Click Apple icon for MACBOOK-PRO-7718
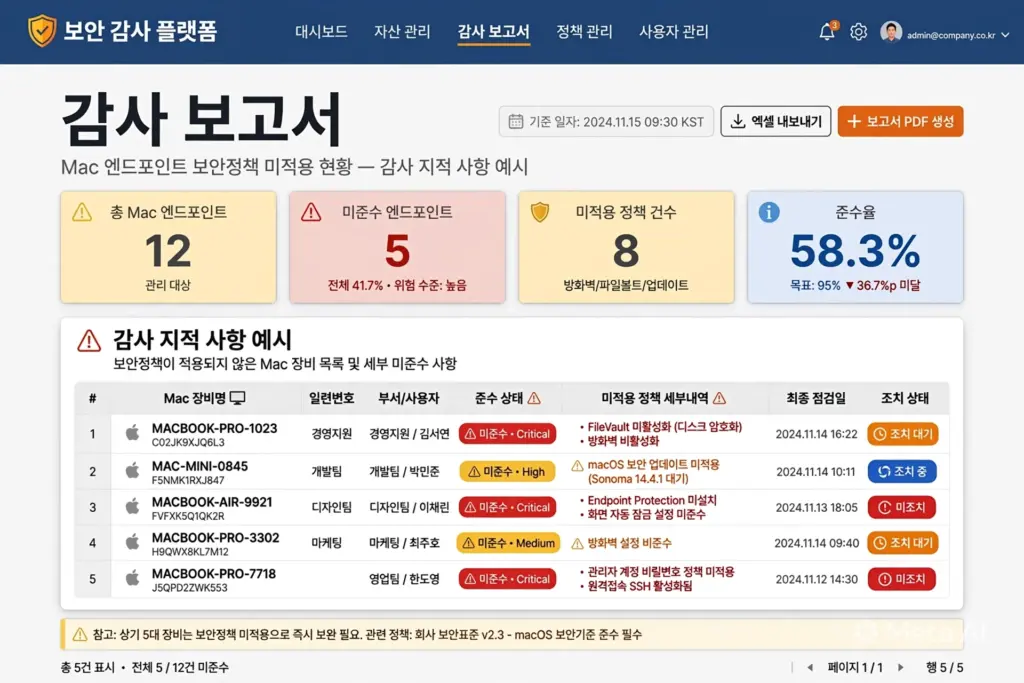The width and height of the screenshot is (1024, 683). tap(133, 577)
